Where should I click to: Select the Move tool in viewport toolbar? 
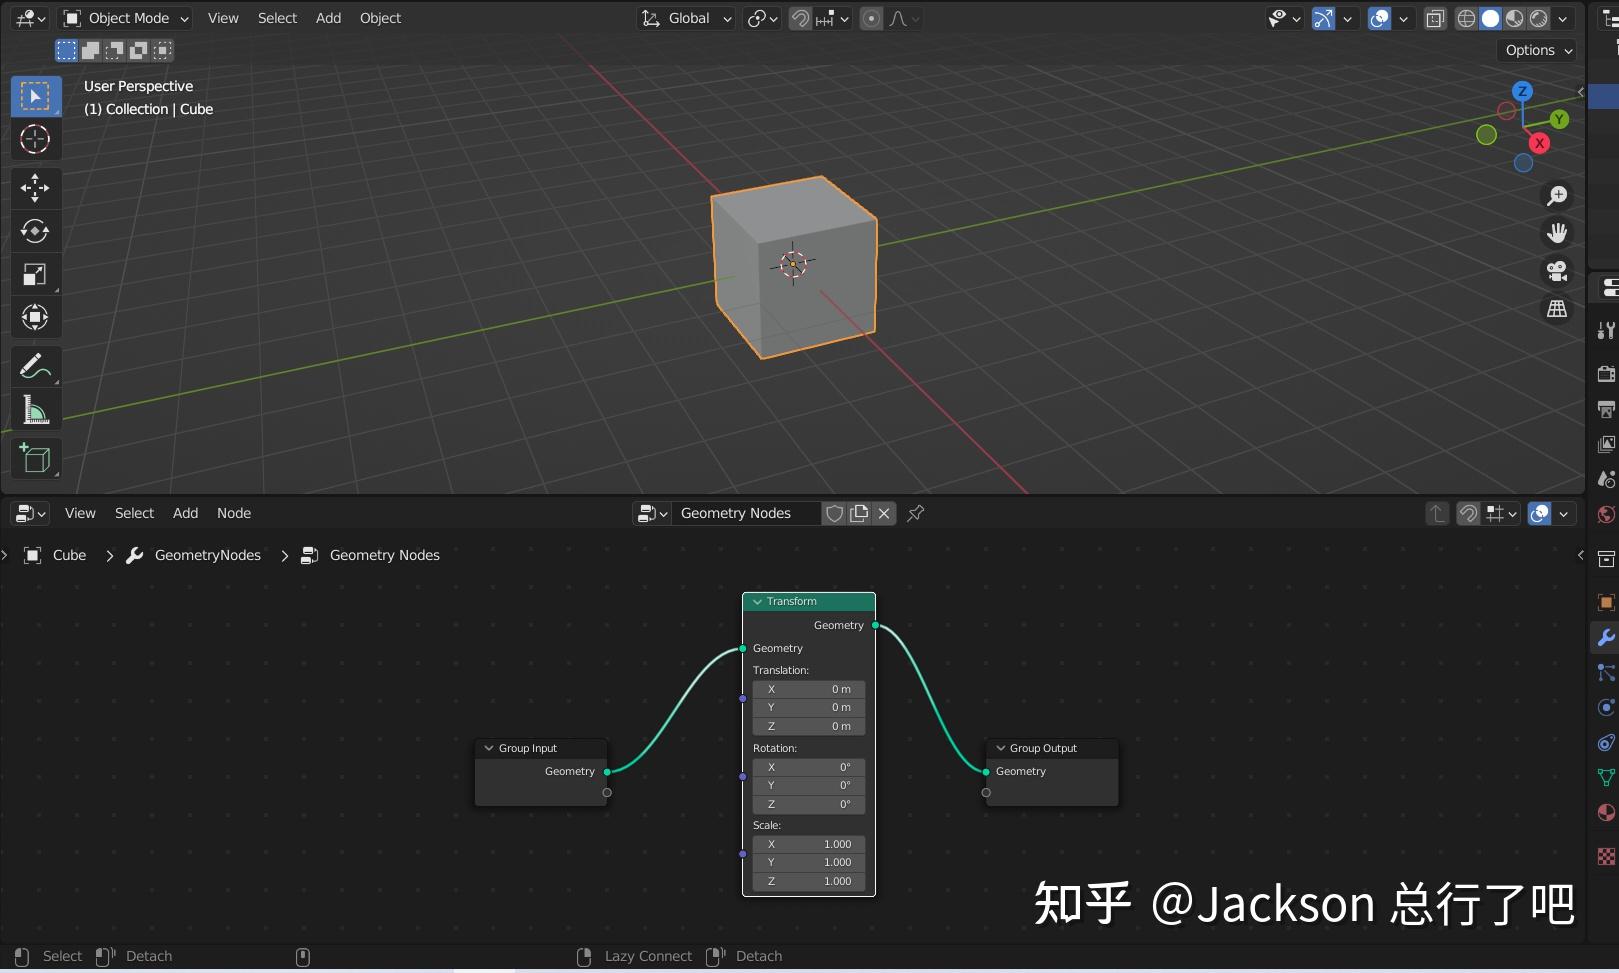[x=35, y=188]
